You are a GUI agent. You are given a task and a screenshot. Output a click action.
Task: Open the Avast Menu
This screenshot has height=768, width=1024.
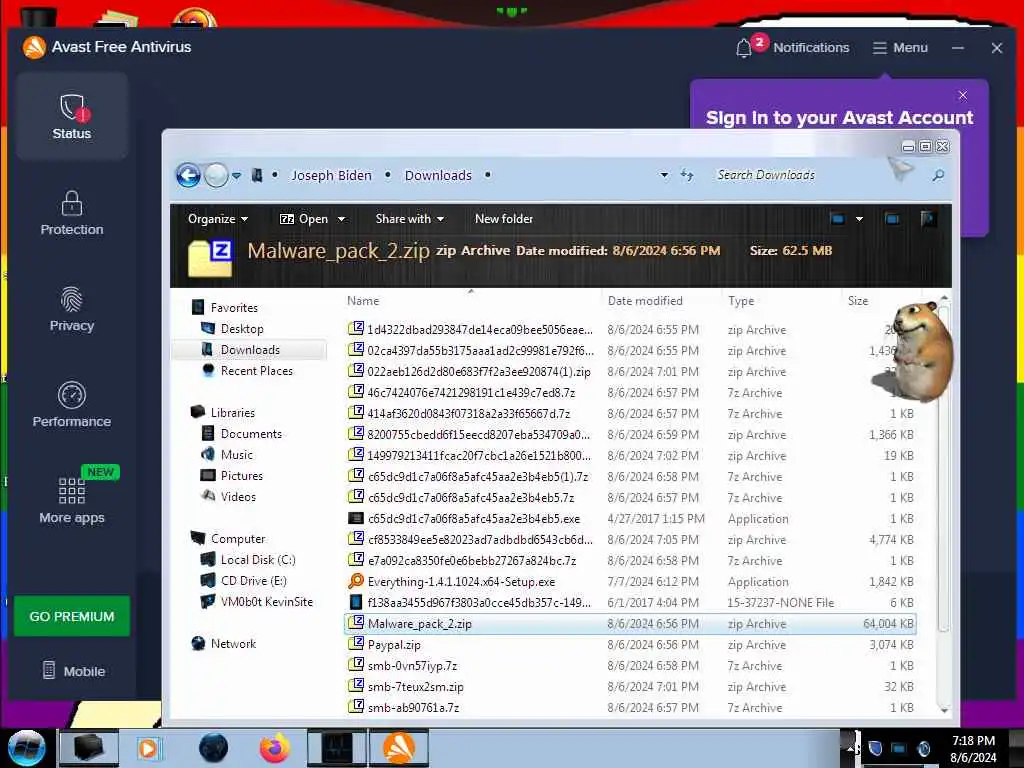coord(900,48)
